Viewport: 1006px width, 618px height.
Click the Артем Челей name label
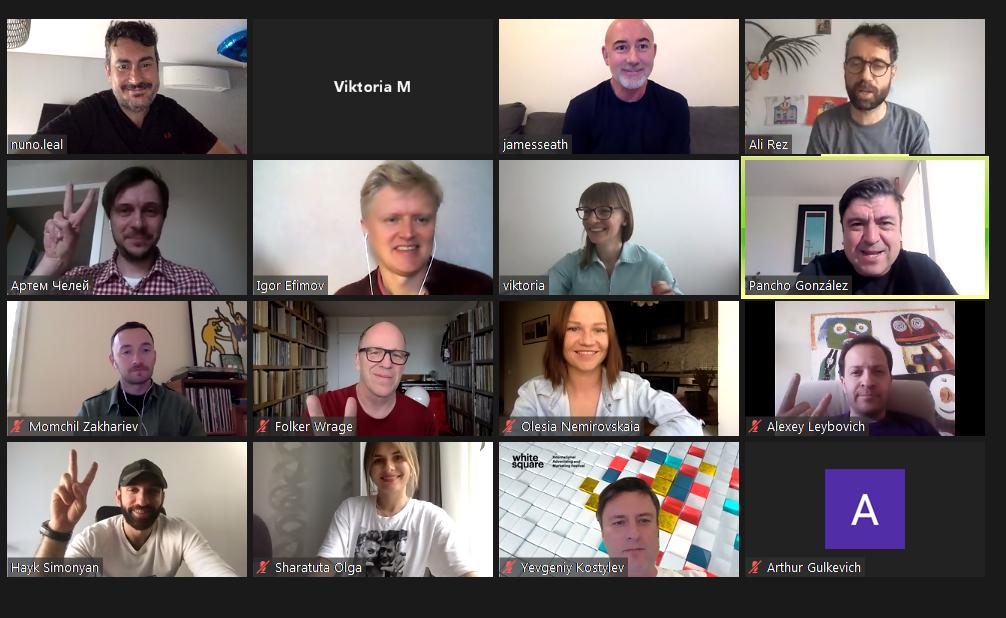50,286
